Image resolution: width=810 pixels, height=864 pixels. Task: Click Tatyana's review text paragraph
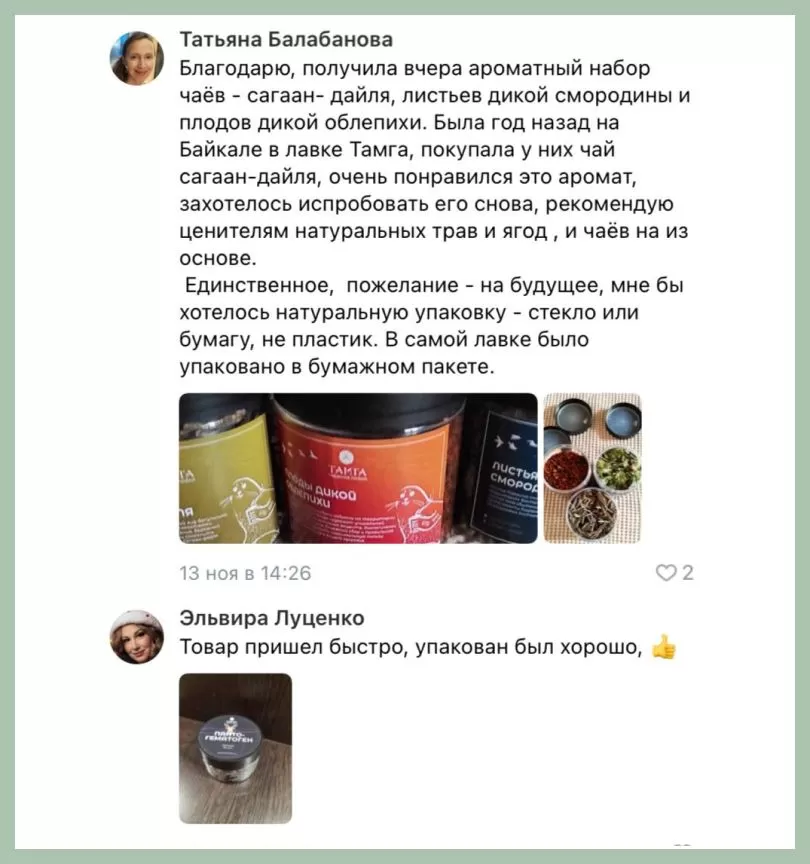434,217
